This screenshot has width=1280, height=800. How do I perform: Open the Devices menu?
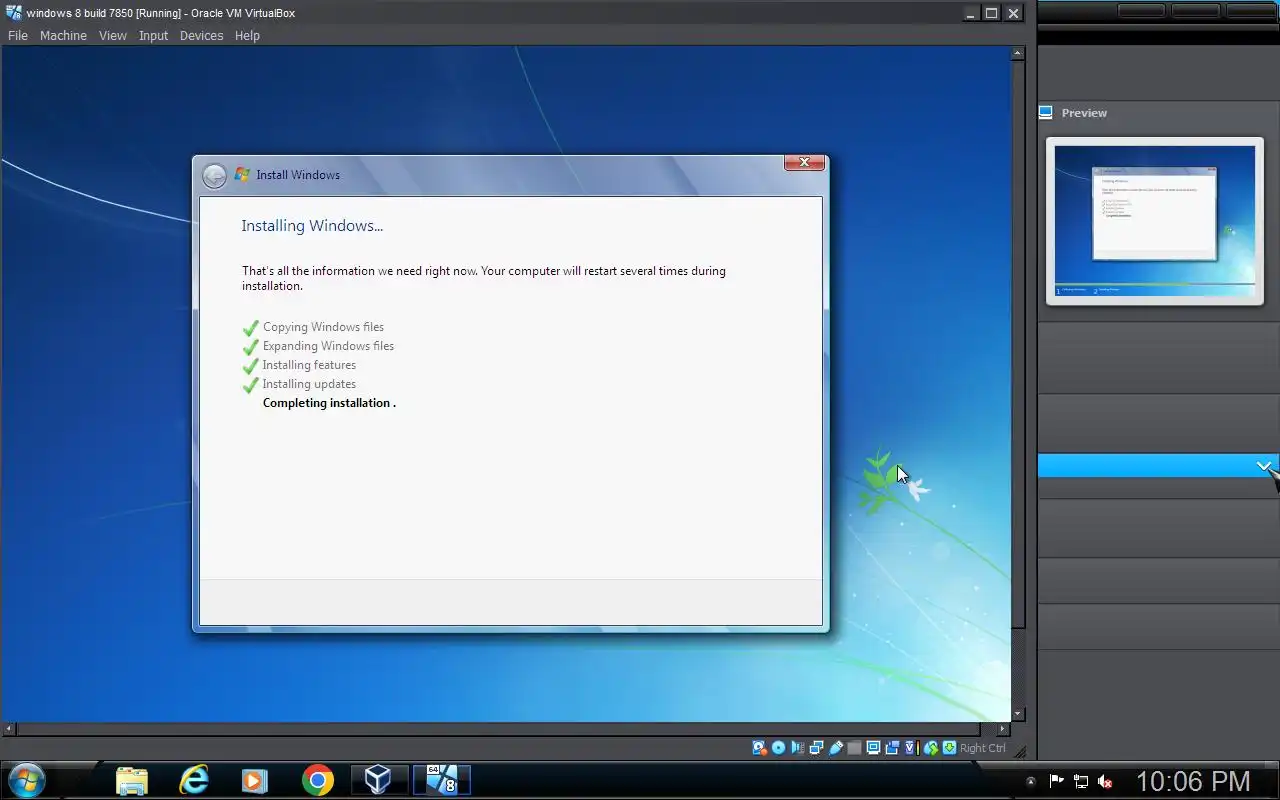click(x=201, y=35)
